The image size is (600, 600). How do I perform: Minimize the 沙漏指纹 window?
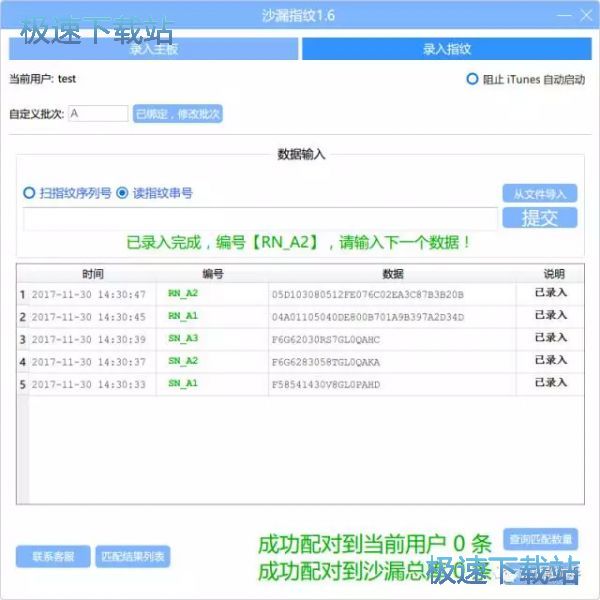click(x=564, y=16)
